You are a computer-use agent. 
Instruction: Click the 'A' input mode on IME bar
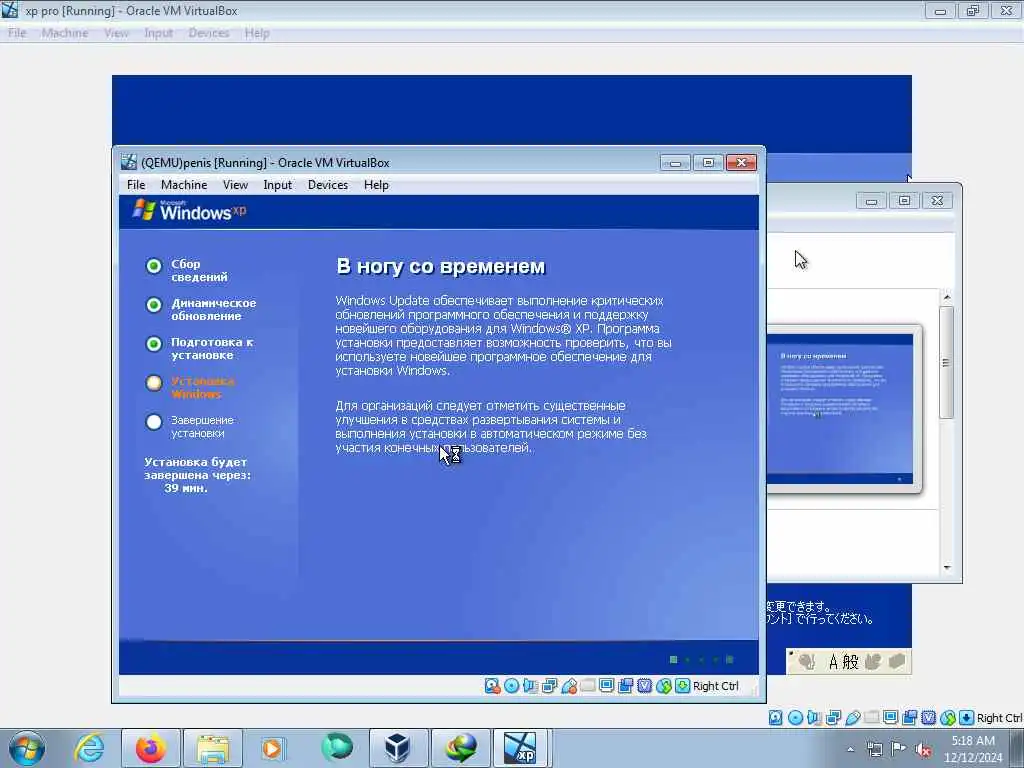pyautogui.click(x=833, y=662)
